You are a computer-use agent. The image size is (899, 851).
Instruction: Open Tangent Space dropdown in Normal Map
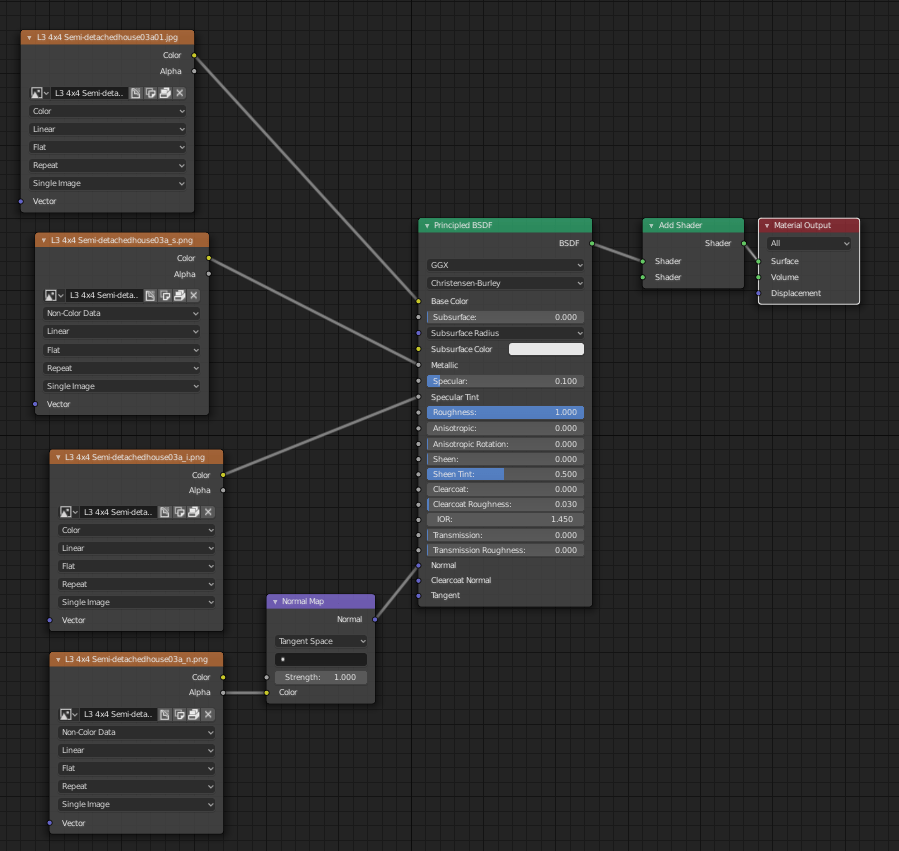(x=321, y=641)
